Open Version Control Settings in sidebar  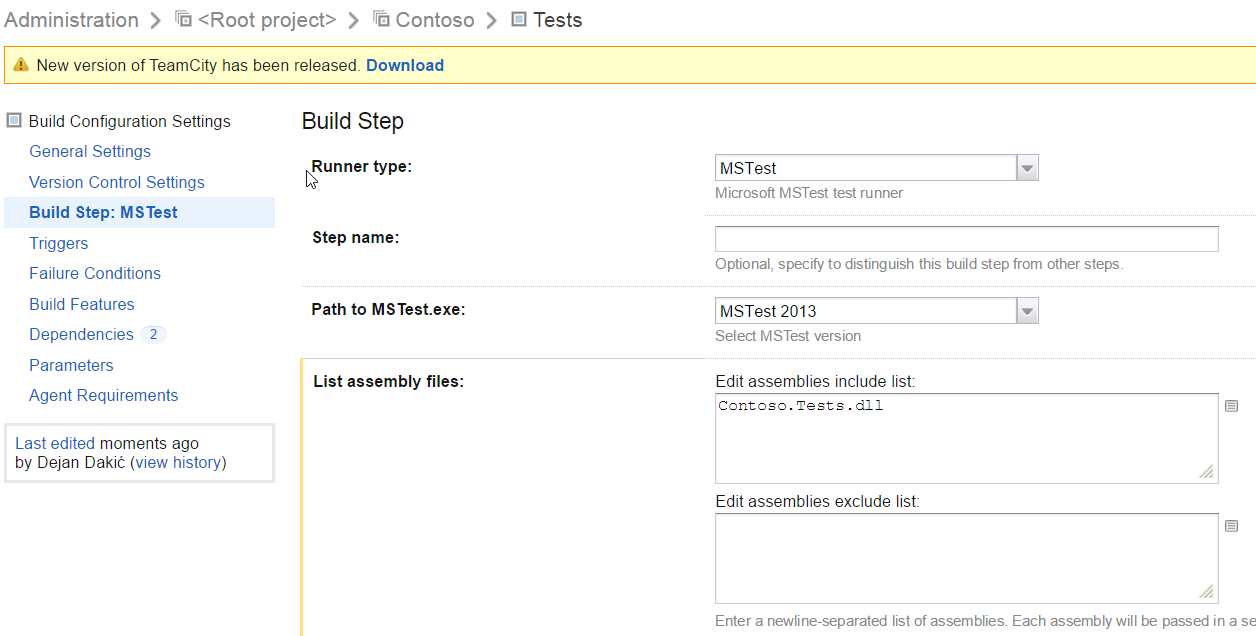(x=117, y=182)
